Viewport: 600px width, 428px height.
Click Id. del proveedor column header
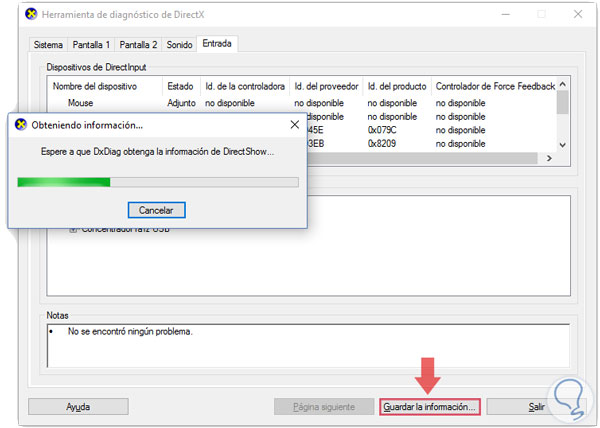pos(326,86)
